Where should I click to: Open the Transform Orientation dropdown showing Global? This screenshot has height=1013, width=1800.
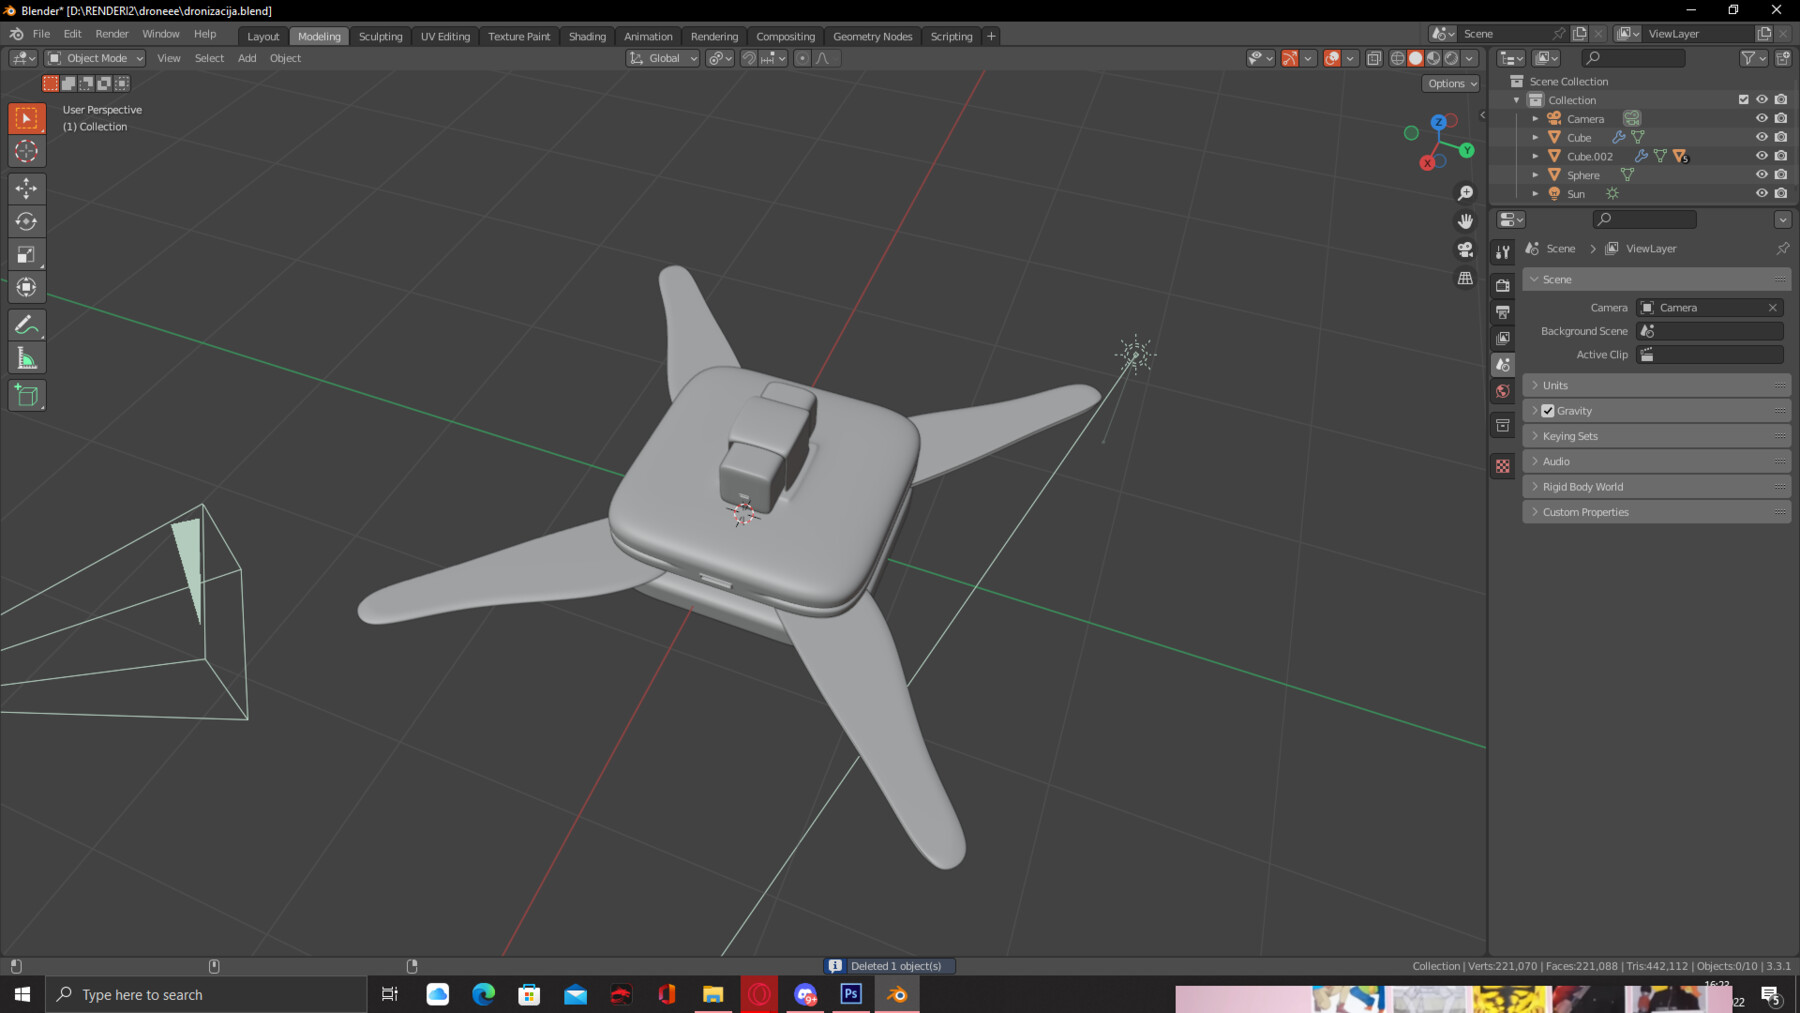[662, 58]
